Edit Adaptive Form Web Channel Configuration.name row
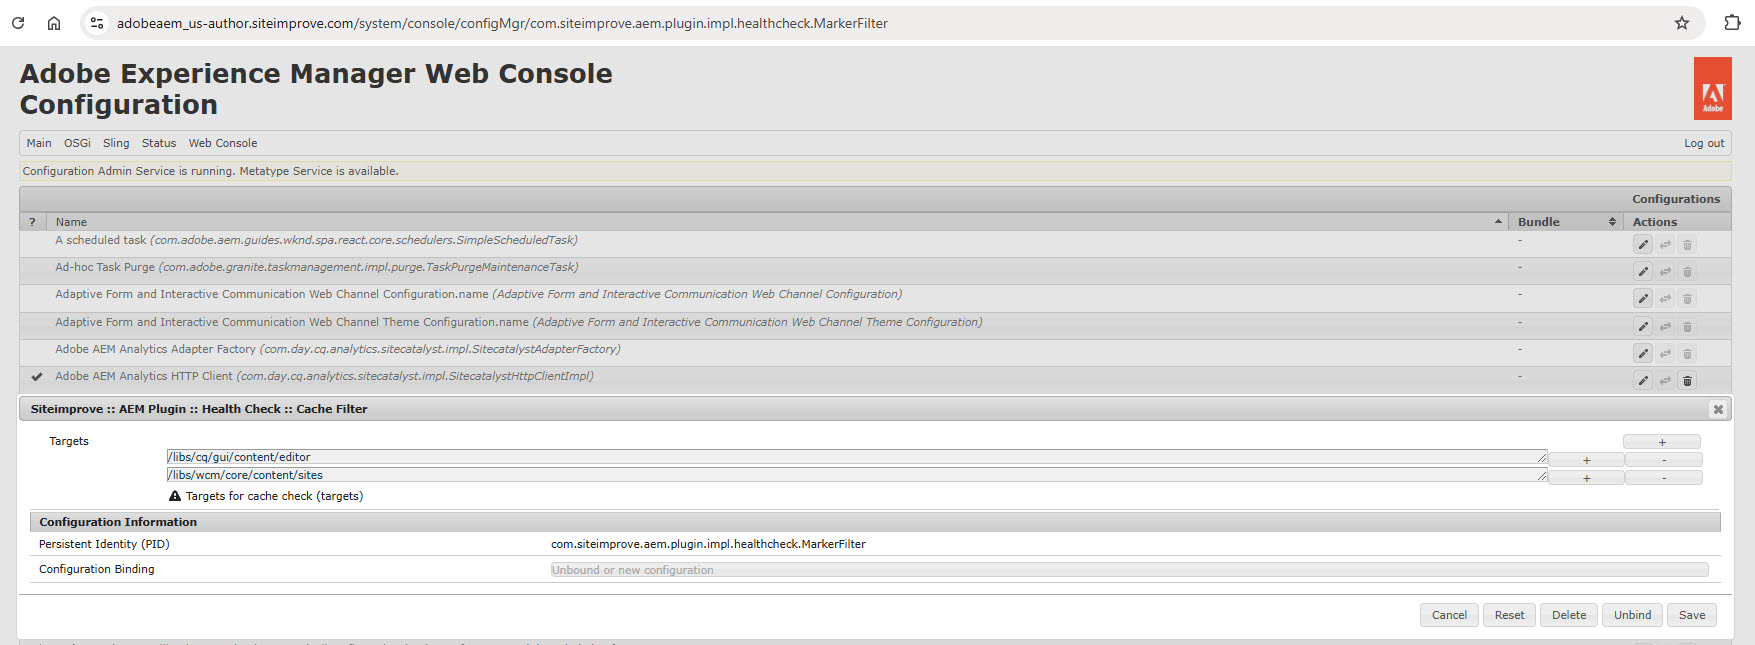This screenshot has height=645, width=1755. pyautogui.click(x=1643, y=299)
